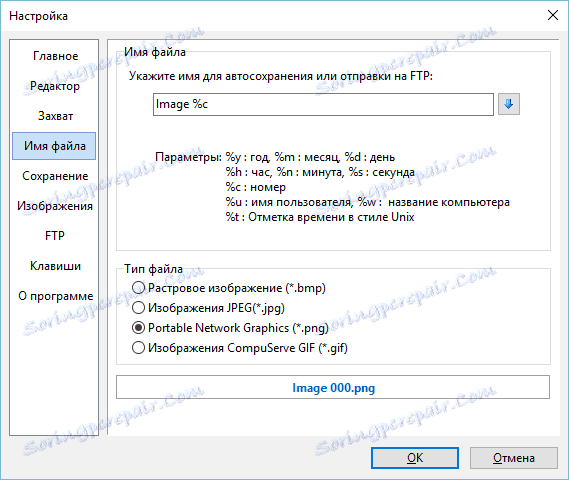The width and height of the screenshot is (569, 480).
Task: Switch to Клавиши hotkeys tab
Action: pyautogui.click(x=55, y=266)
